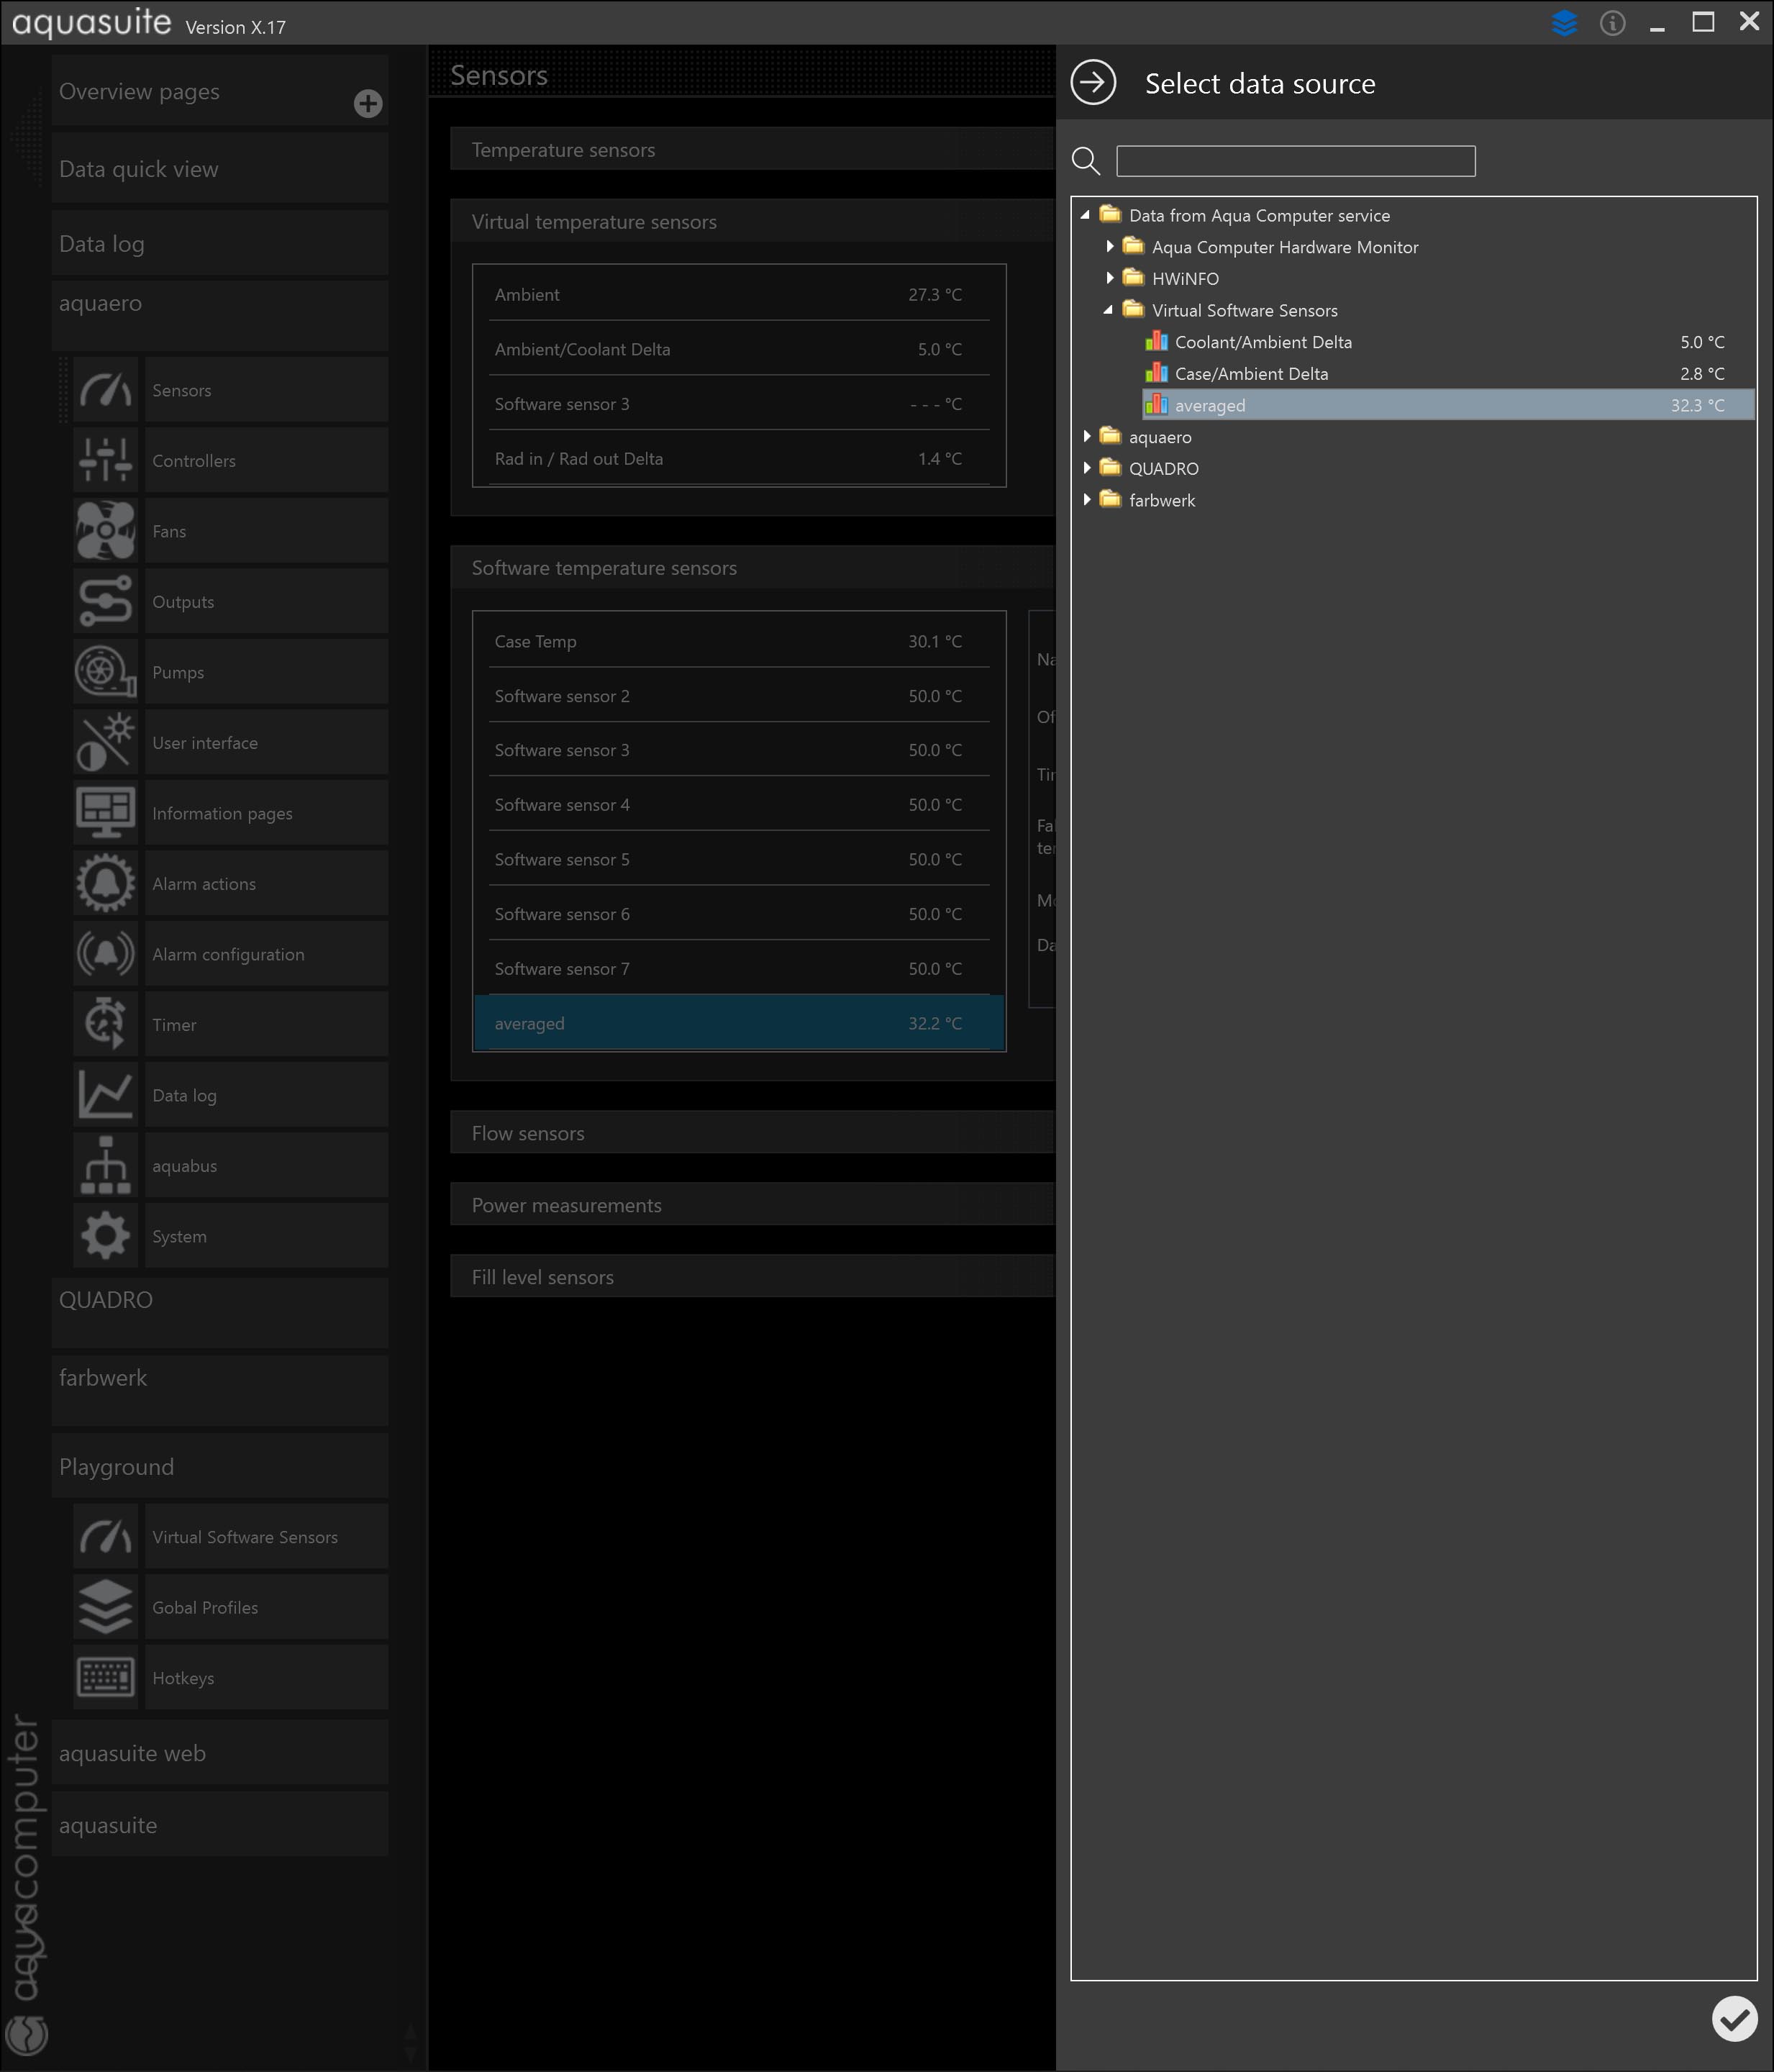The width and height of the screenshot is (1774, 2072).
Task: Open the Alarm actions bell icon
Action: 105,883
